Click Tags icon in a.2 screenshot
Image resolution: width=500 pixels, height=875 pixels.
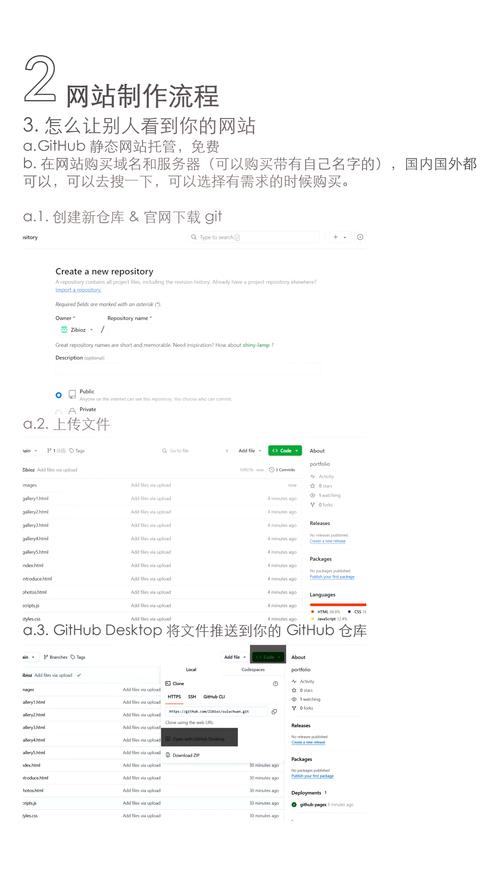click(71, 450)
